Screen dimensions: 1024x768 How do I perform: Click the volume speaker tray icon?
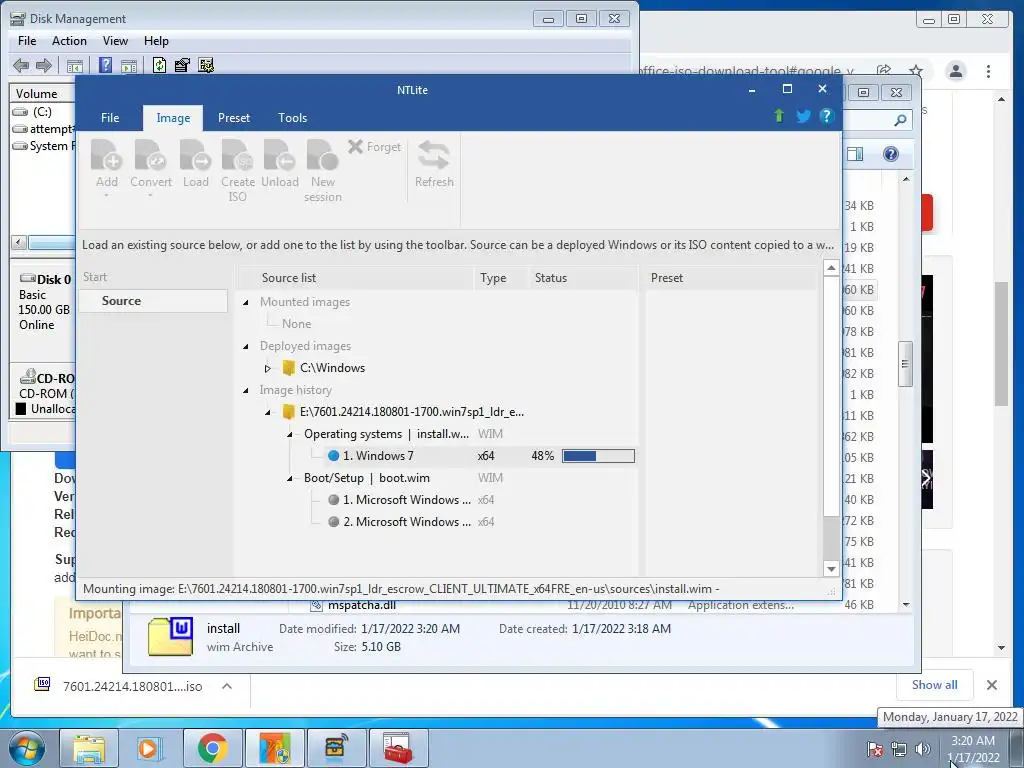click(x=923, y=749)
